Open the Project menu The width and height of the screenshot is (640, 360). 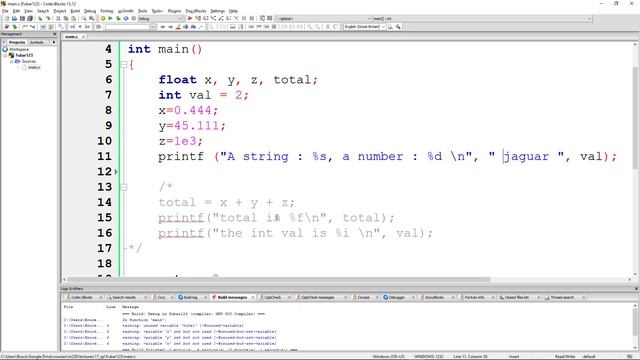[x=60, y=11]
